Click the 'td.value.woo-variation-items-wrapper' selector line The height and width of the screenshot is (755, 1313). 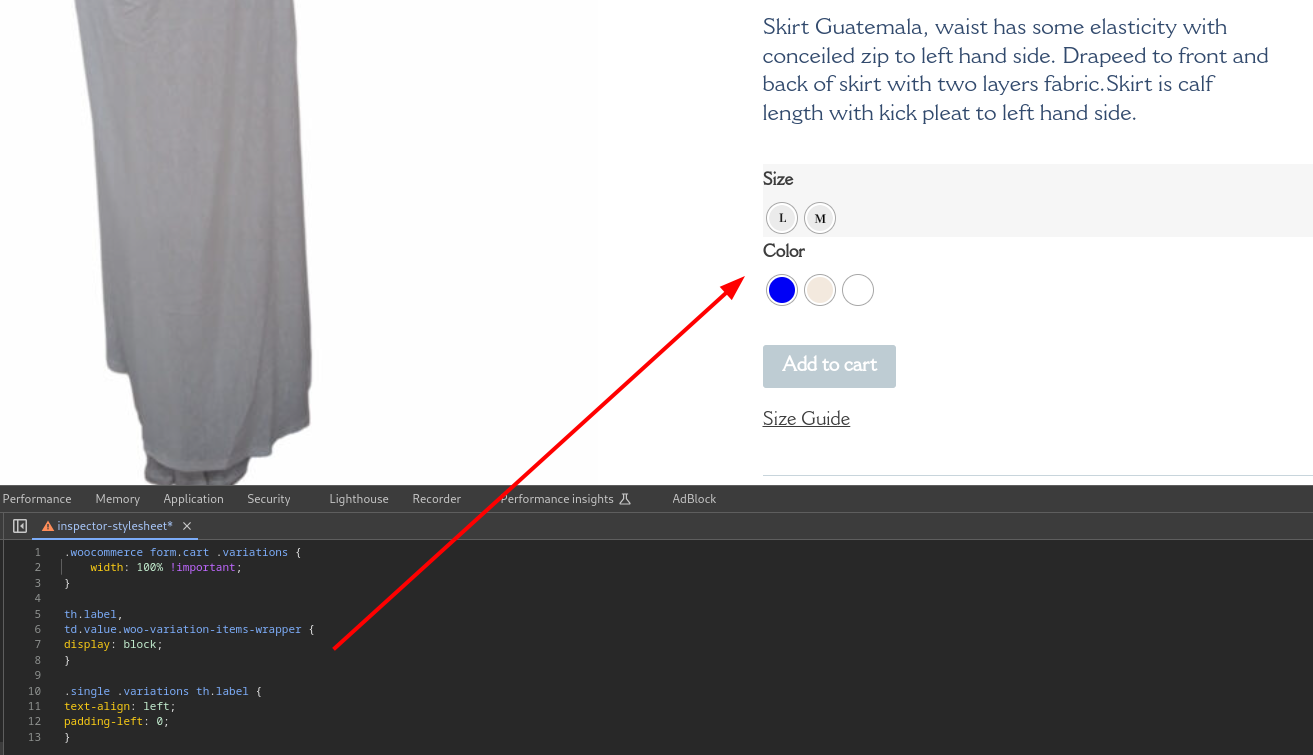[189, 629]
